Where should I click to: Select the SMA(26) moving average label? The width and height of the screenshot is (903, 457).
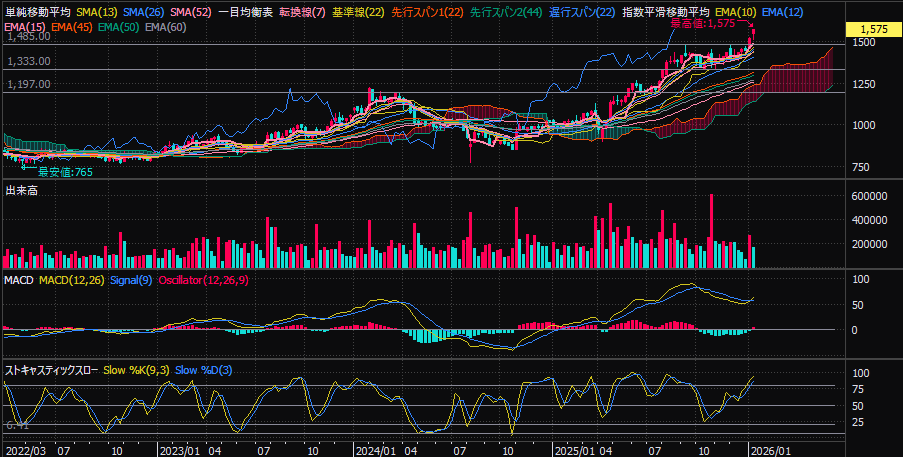click(144, 11)
